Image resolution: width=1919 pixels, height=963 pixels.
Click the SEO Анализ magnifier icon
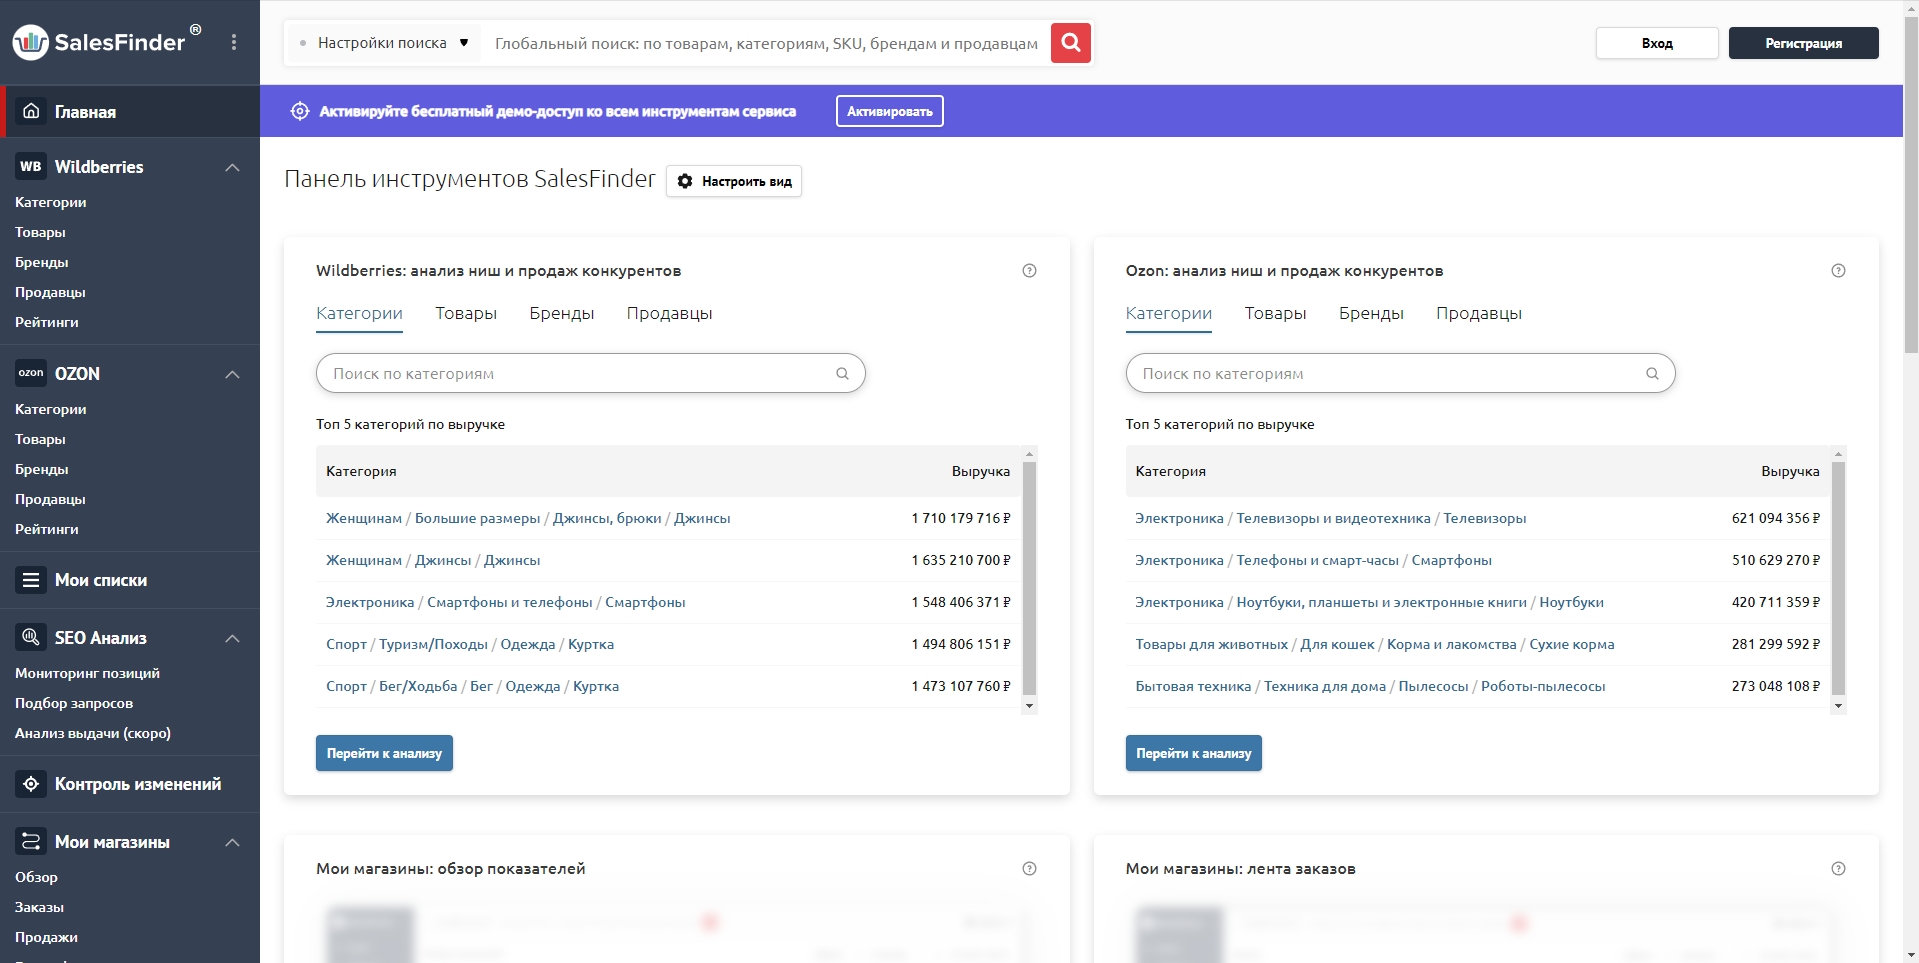pos(31,637)
